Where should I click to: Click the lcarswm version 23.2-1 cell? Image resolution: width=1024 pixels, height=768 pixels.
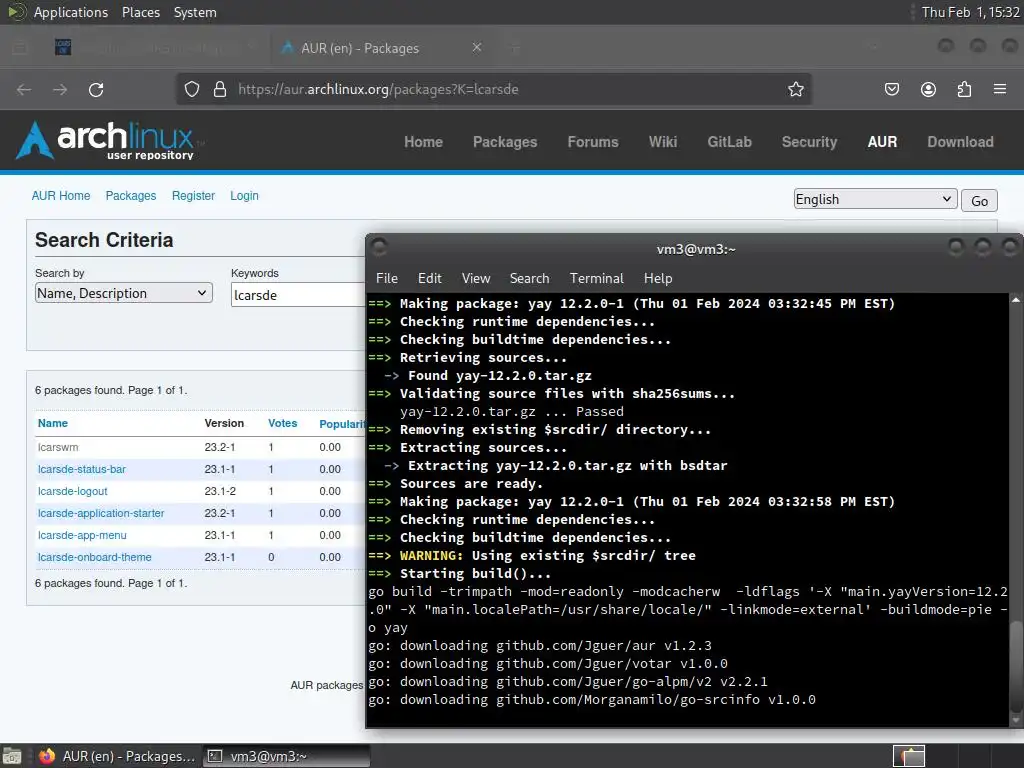pyautogui.click(x=219, y=447)
